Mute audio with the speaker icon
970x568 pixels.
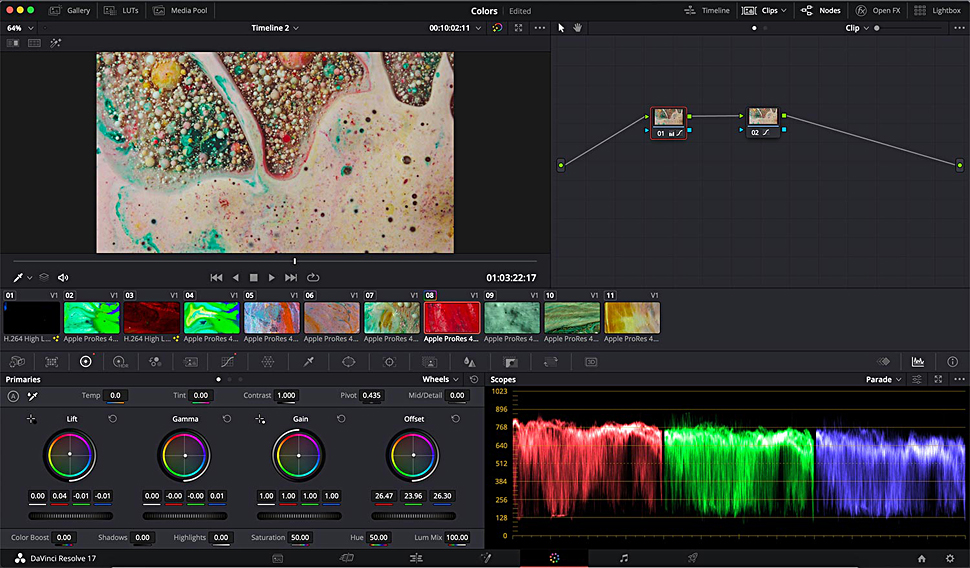[63, 277]
